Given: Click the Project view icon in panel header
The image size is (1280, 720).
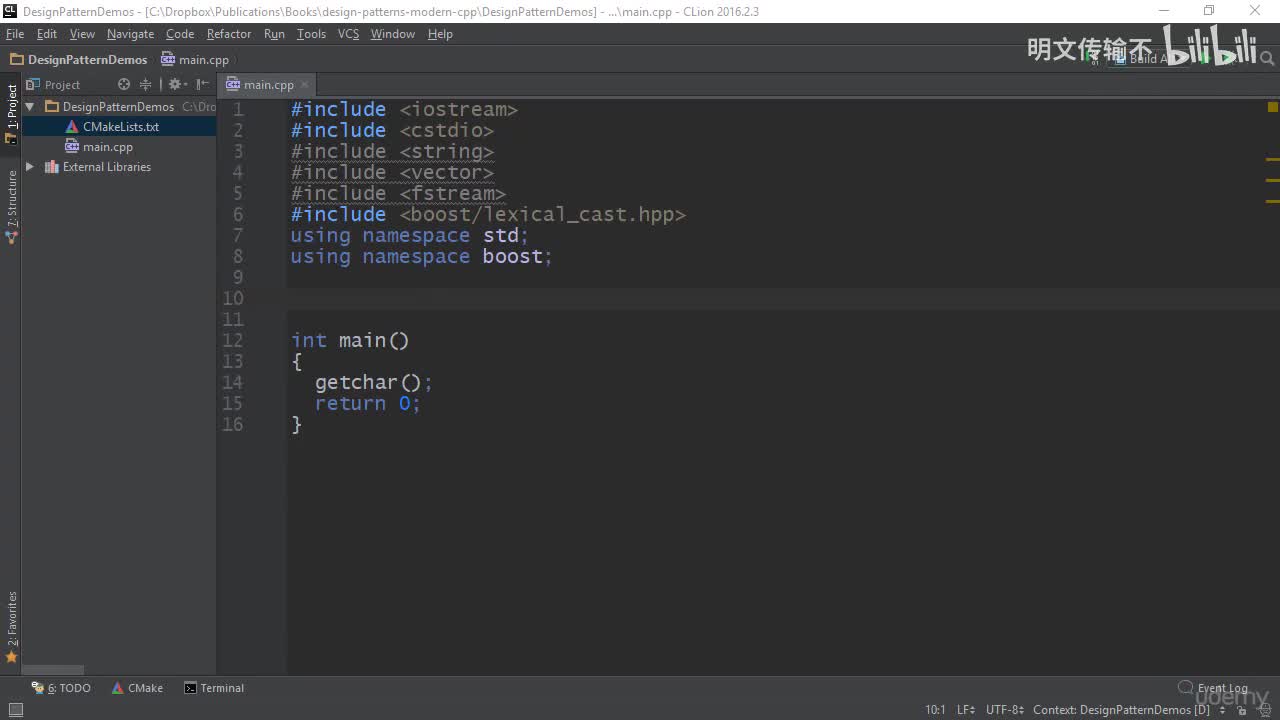Looking at the screenshot, I should point(33,85).
